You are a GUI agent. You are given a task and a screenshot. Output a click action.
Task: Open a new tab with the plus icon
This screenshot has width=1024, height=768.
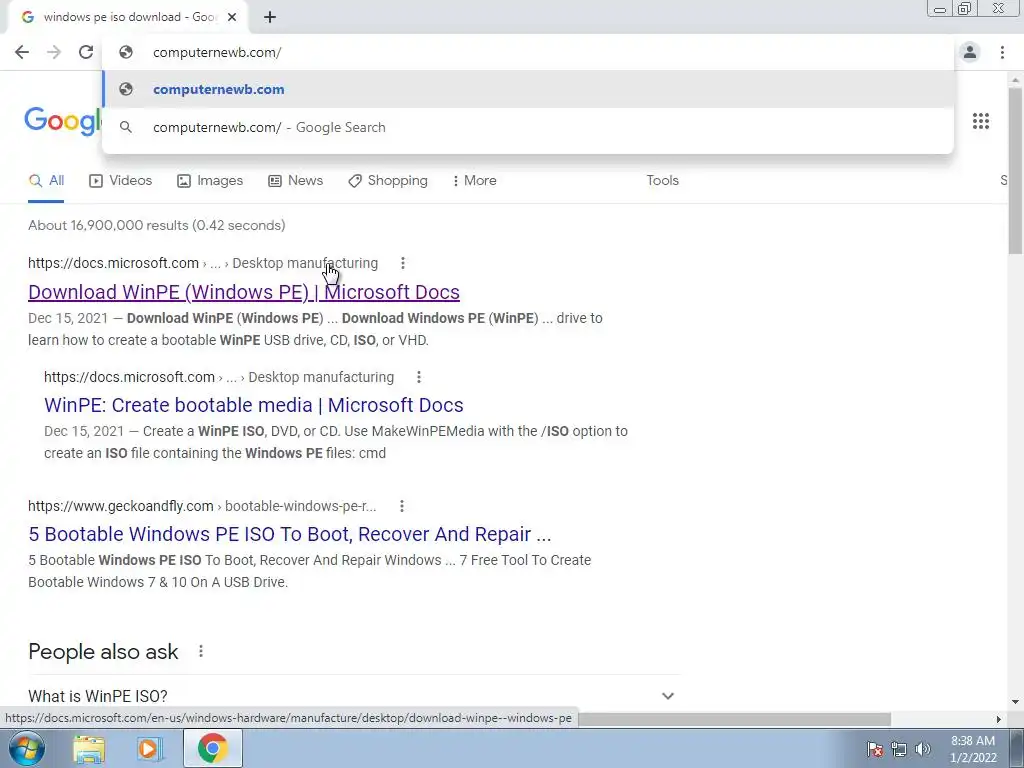[x=270, y=17]
